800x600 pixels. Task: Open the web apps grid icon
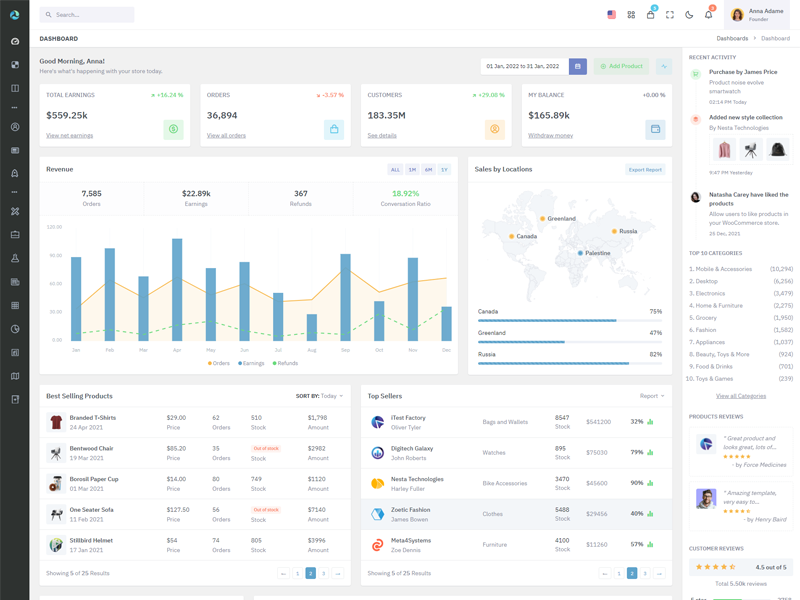[631, 15]
